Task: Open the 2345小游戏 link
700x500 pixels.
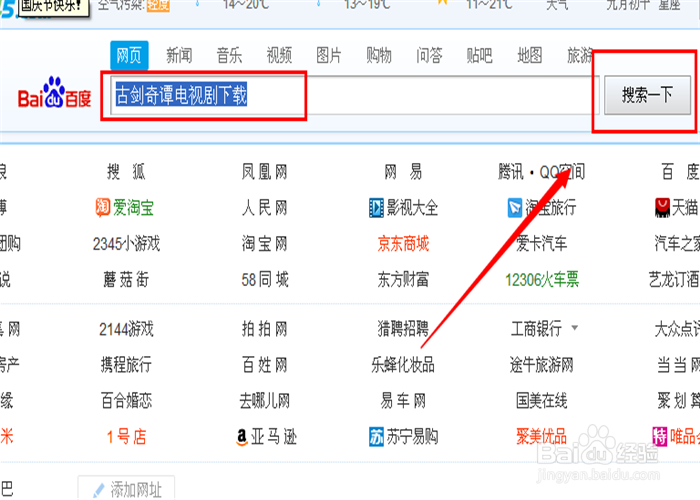Action: (126, 244)
